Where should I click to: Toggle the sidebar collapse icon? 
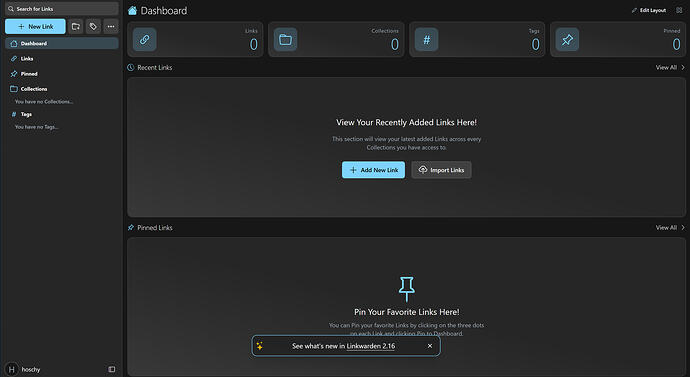(x=112, y=369)
